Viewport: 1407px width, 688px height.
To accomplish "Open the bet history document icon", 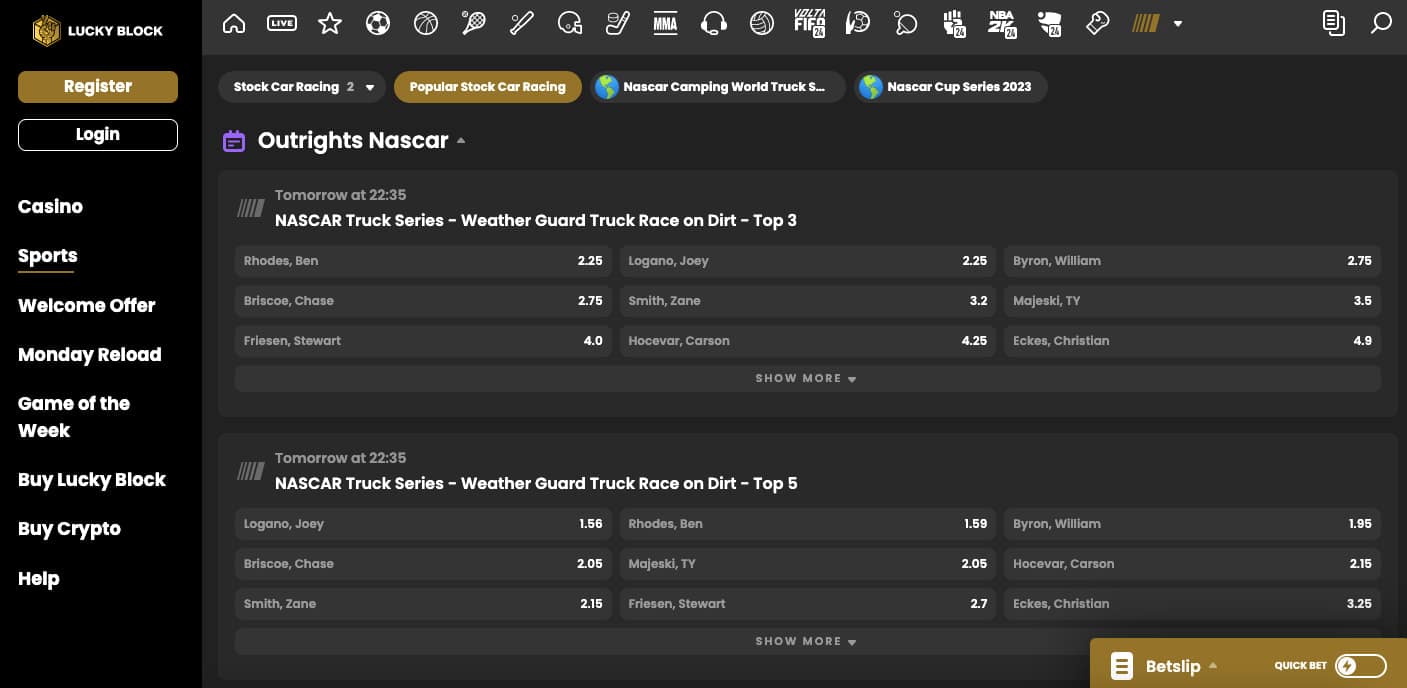I will pos(1334,23).
